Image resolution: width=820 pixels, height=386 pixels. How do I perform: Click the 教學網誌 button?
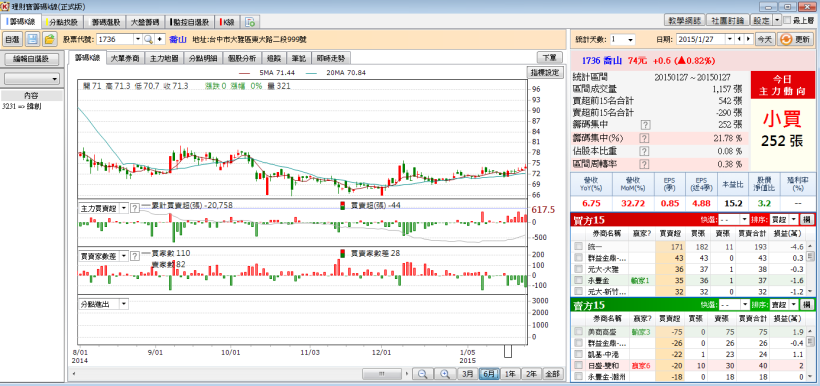point(684,20)
